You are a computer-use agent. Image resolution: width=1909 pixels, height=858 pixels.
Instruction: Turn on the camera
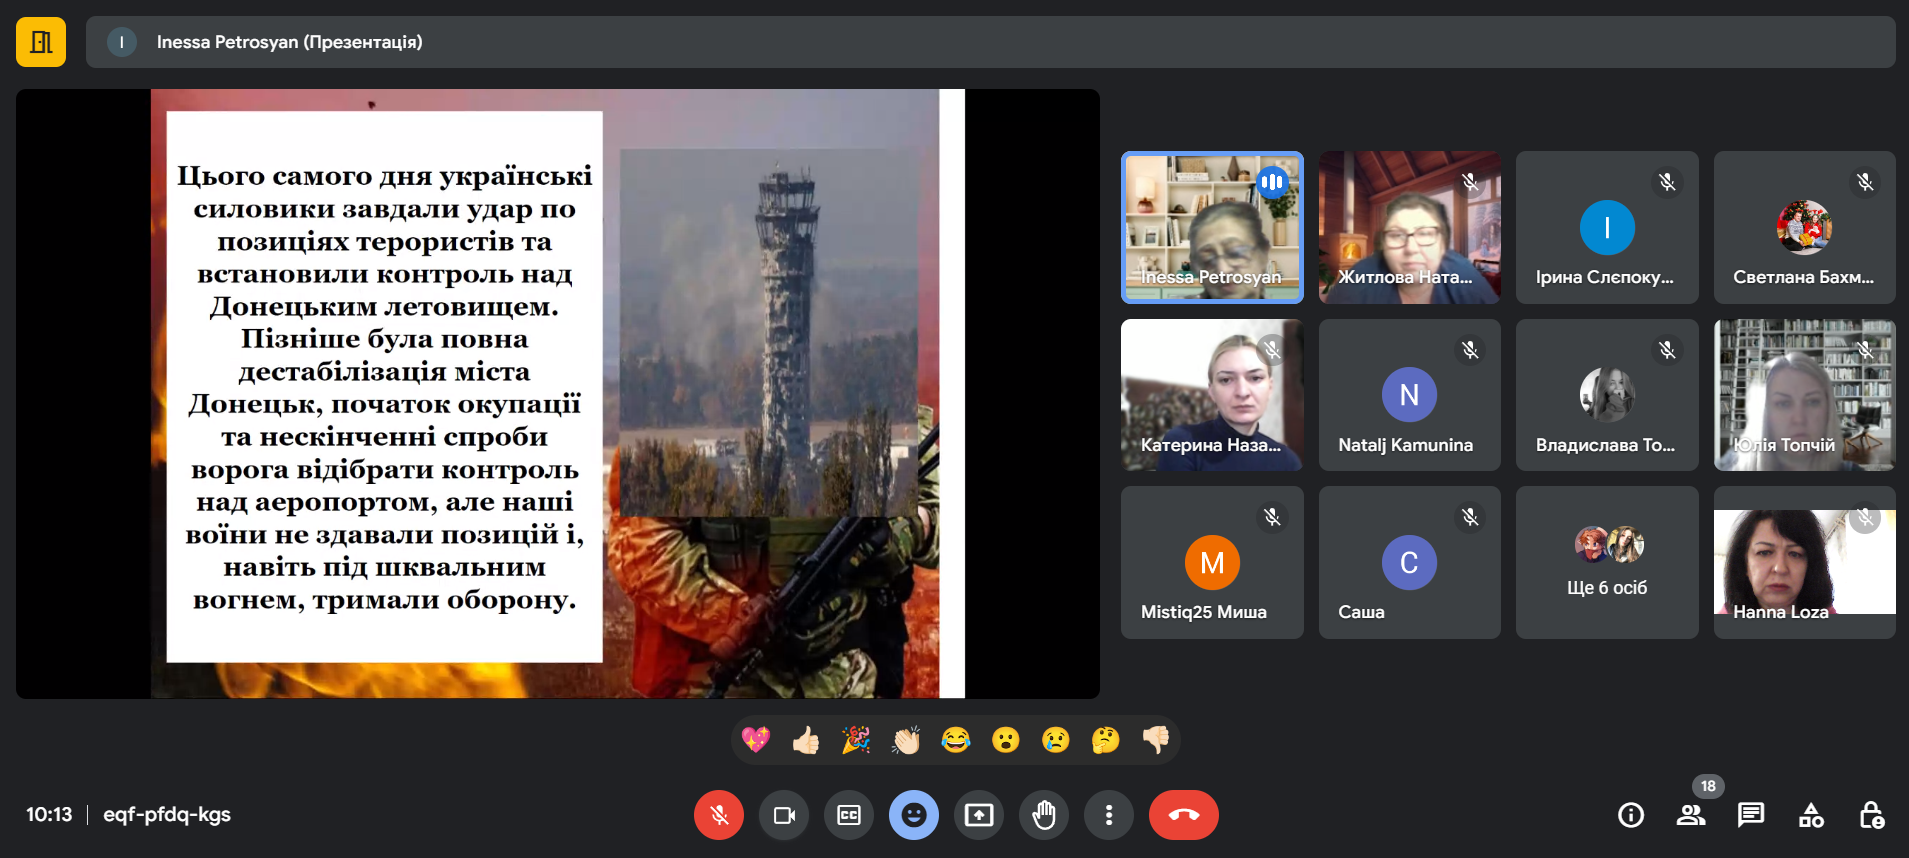[783, 815]
